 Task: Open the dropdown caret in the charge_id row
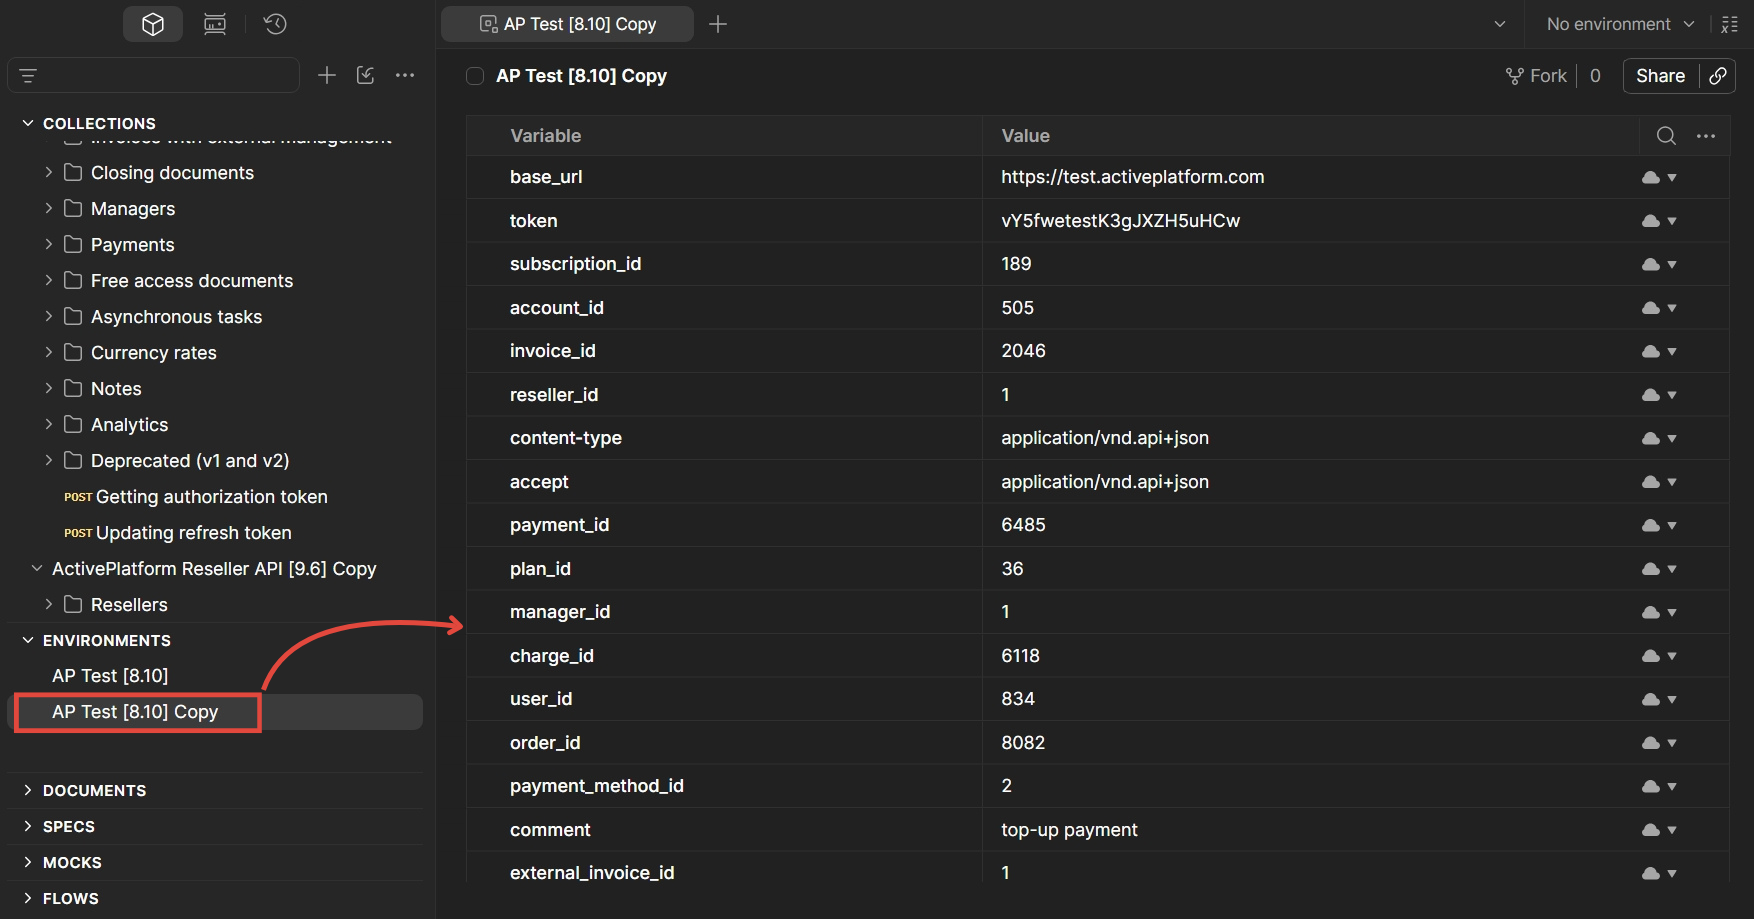coord(1672,656)
